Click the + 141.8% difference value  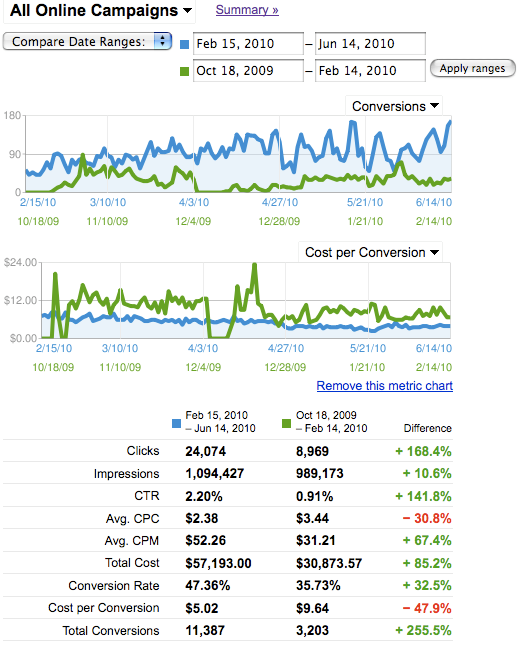point(423,496)
